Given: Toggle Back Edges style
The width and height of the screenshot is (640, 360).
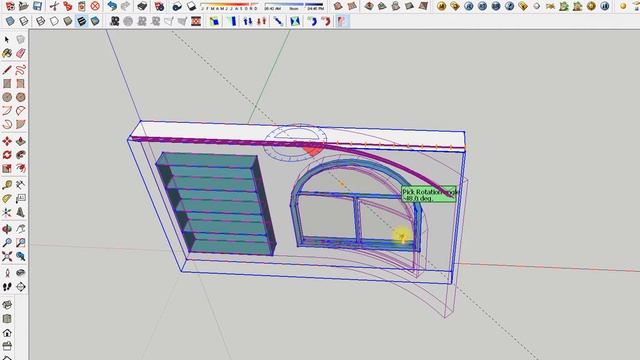Looking at the screenshot, I should (24, 21).
